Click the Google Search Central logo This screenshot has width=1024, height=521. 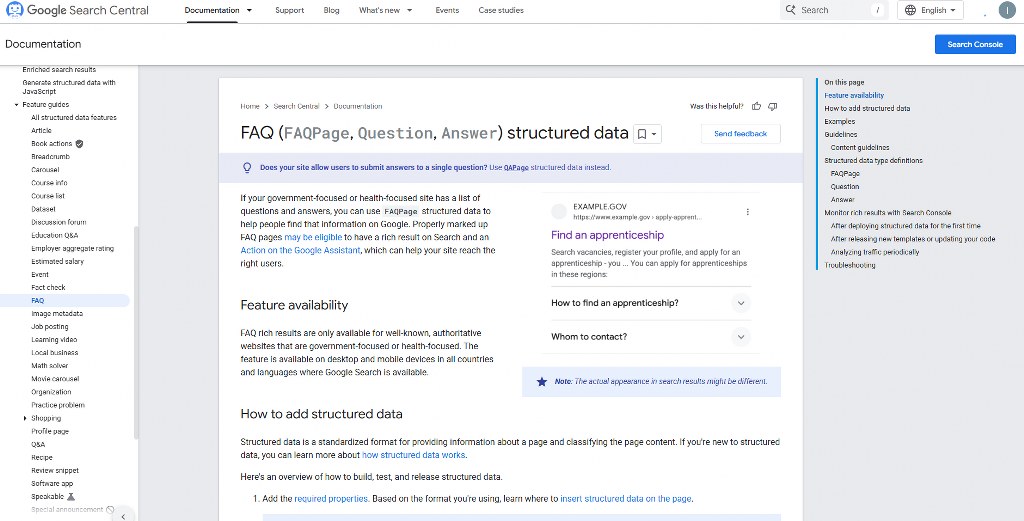(77, 10)
